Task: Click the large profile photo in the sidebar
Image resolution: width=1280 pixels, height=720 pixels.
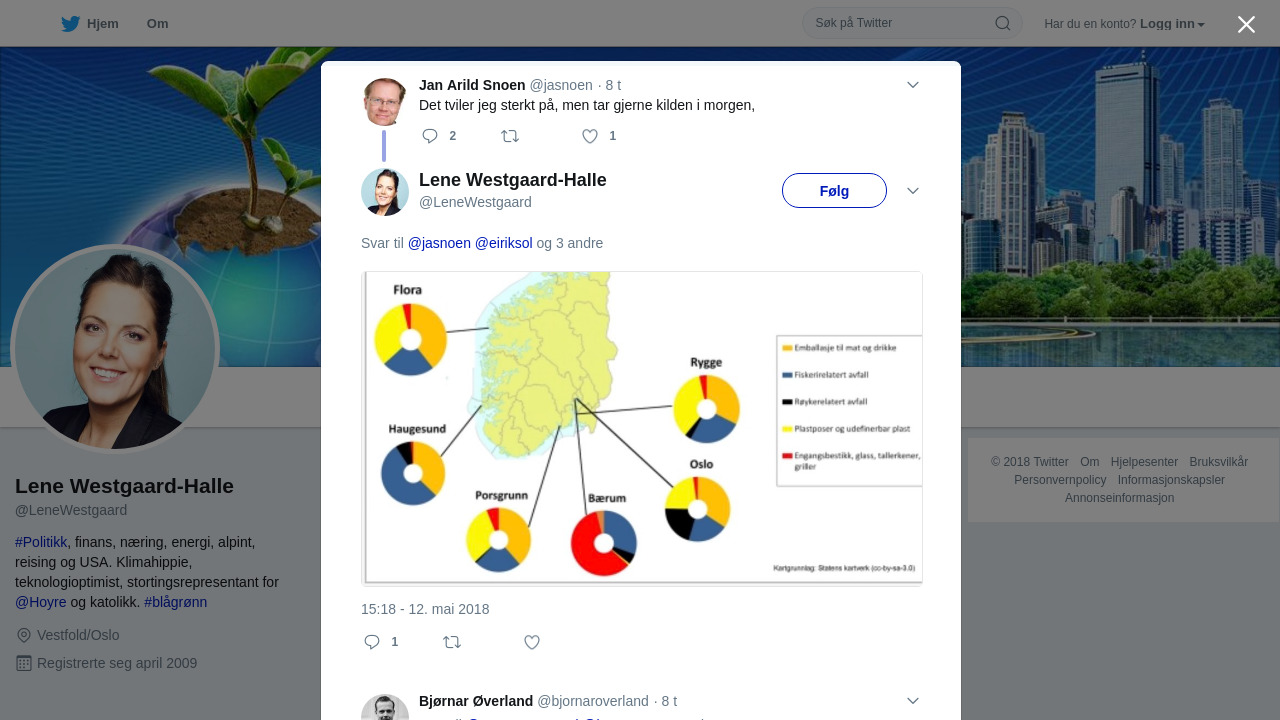Action: (x=115, y=349)
